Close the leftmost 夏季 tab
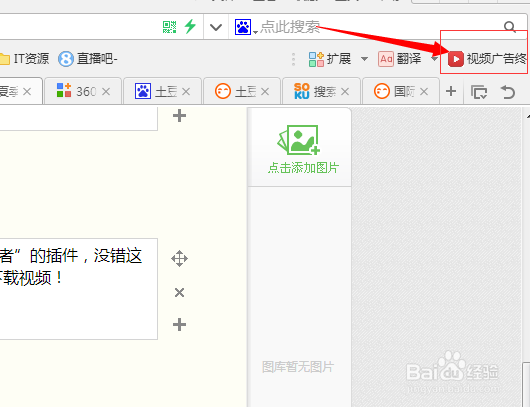This screenshot has height=407, width=530. [x=27, y=92]
